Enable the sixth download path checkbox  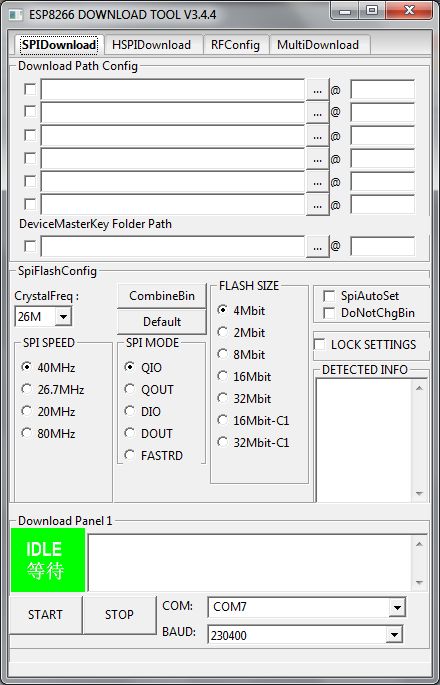tap(30, 204)
